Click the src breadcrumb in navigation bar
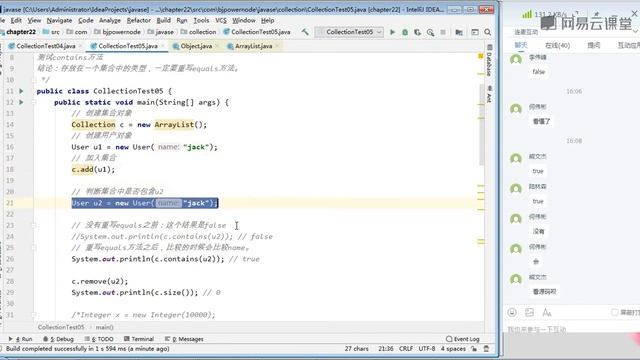 click(x=51, y=32)
